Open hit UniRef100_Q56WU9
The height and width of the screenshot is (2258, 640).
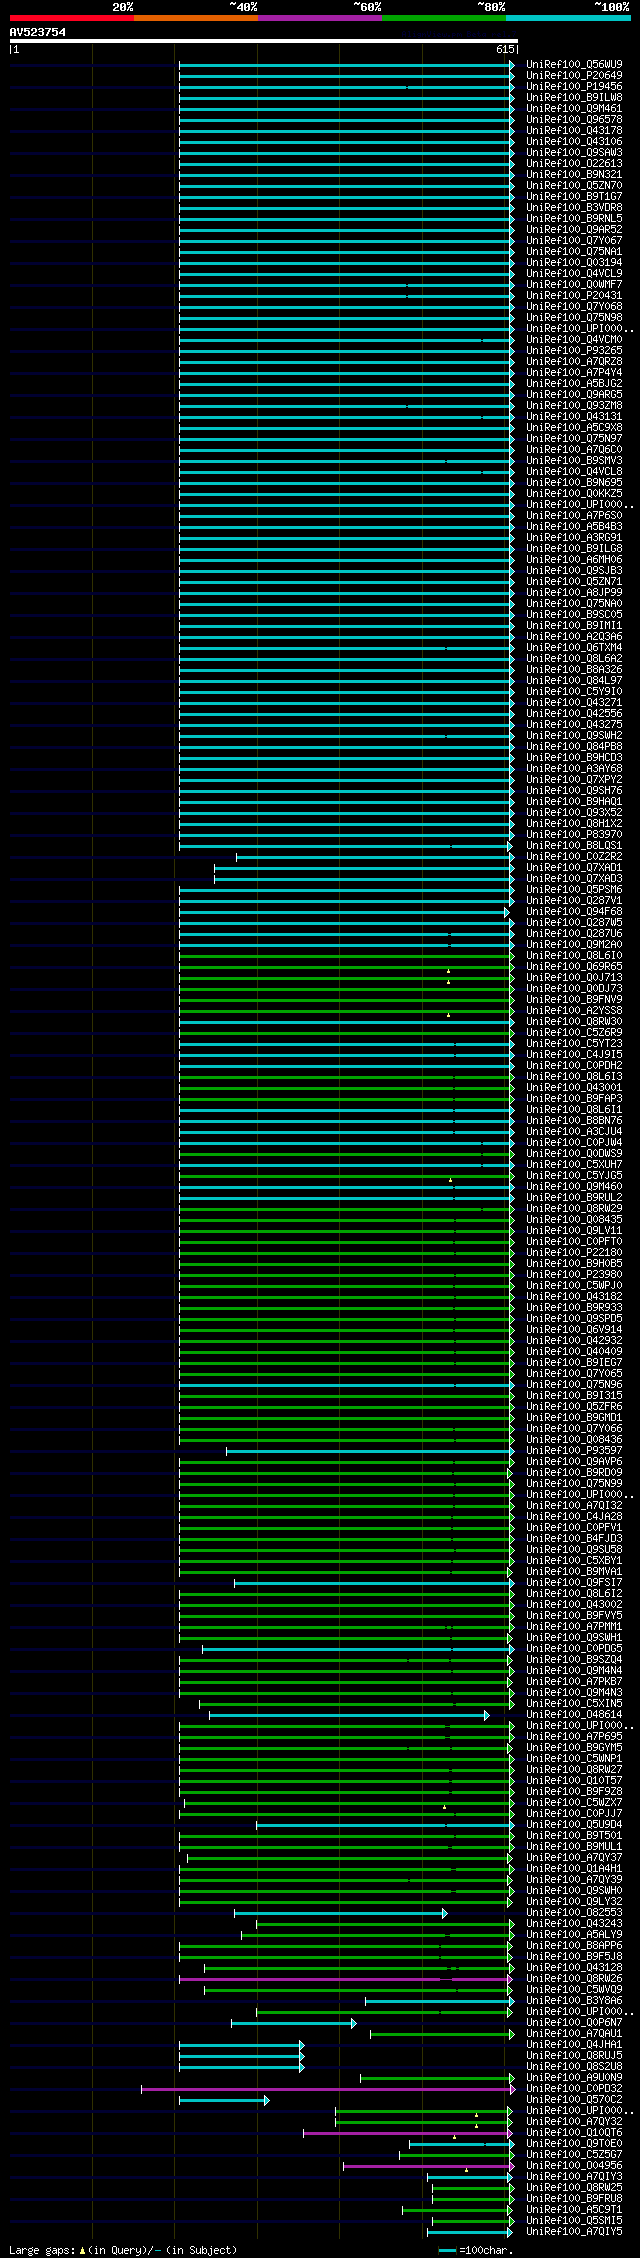click(x=574, y=64)
